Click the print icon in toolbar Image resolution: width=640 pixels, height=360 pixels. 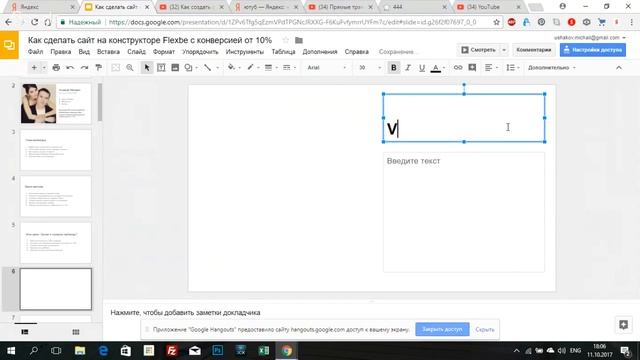pyautogui.click(x=56, y=68)
